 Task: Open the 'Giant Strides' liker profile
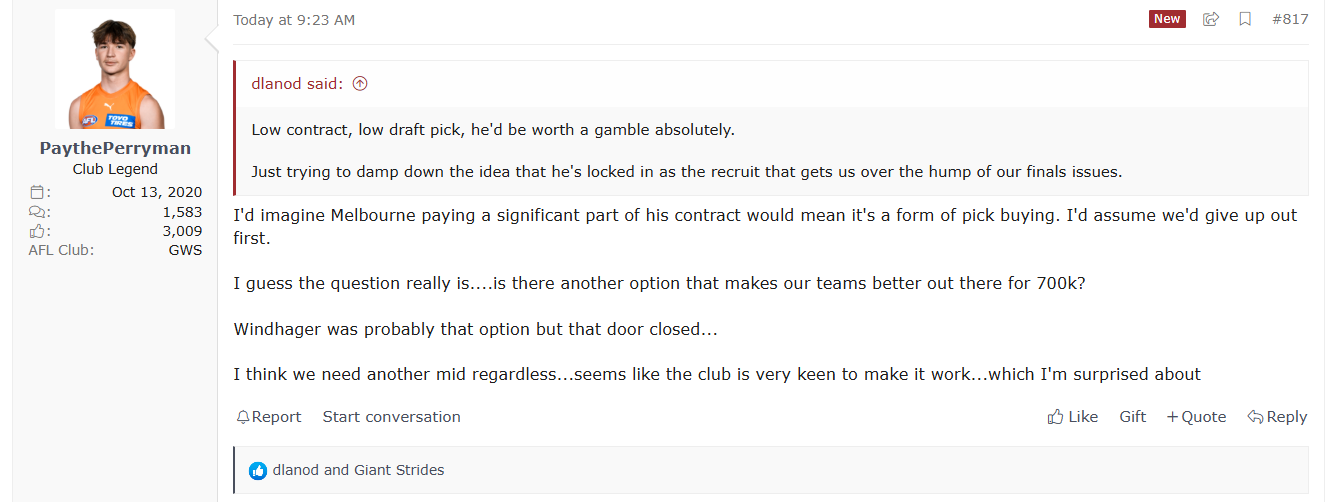coord(399,470)
